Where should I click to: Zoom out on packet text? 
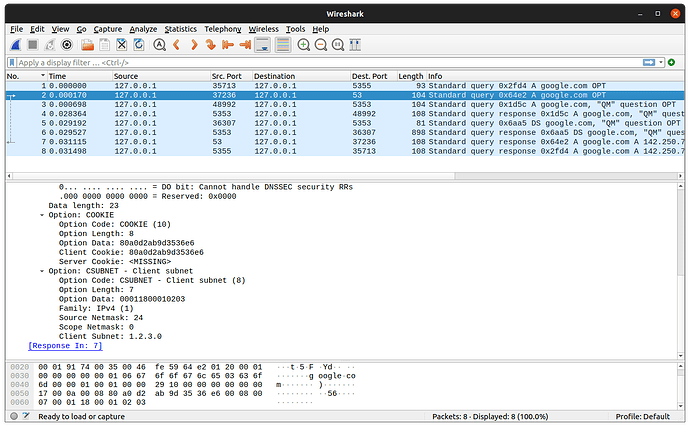pos(321,45)
